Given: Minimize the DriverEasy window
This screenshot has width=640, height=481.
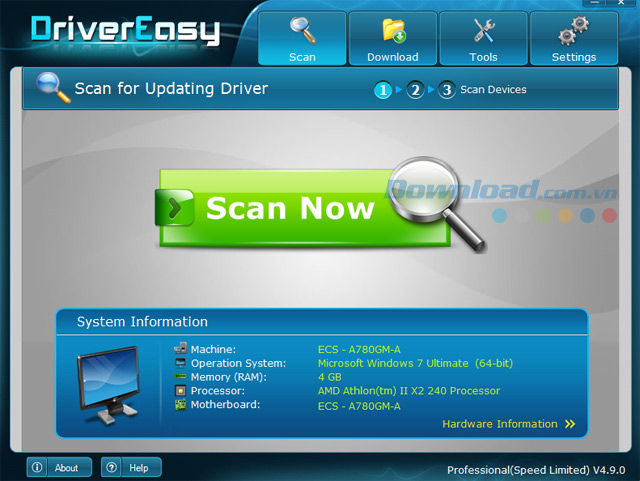Looking at the screenshot, I should (x=594, y=3).
